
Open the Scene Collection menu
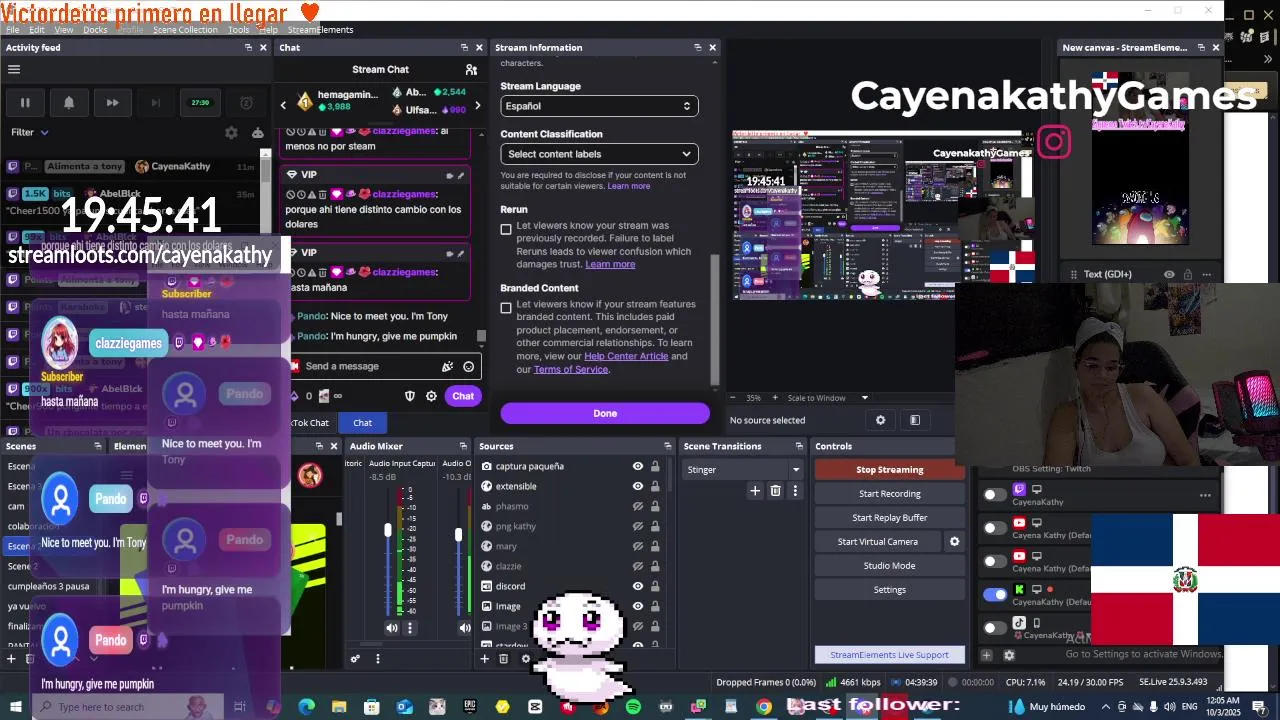click(x=185, y=30)
